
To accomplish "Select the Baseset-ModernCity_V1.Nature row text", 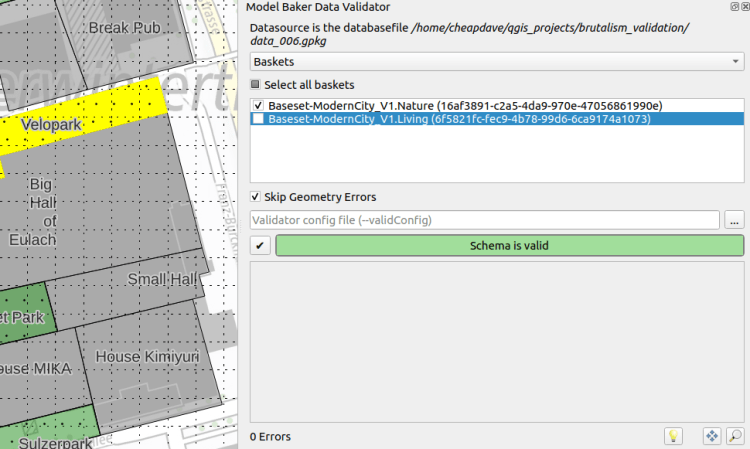I will pos(465,106).
